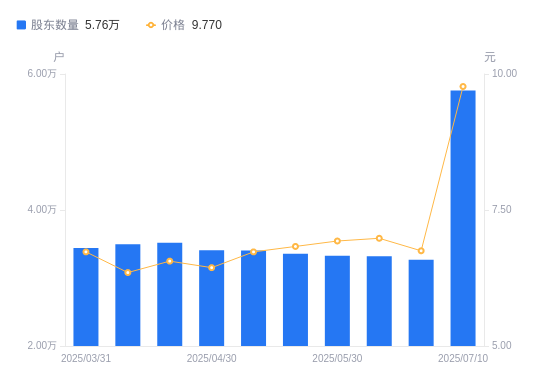Click the orange 价格 legend marker icon
The width and height of the screenshot is (550, 381).
pos(151,25)
